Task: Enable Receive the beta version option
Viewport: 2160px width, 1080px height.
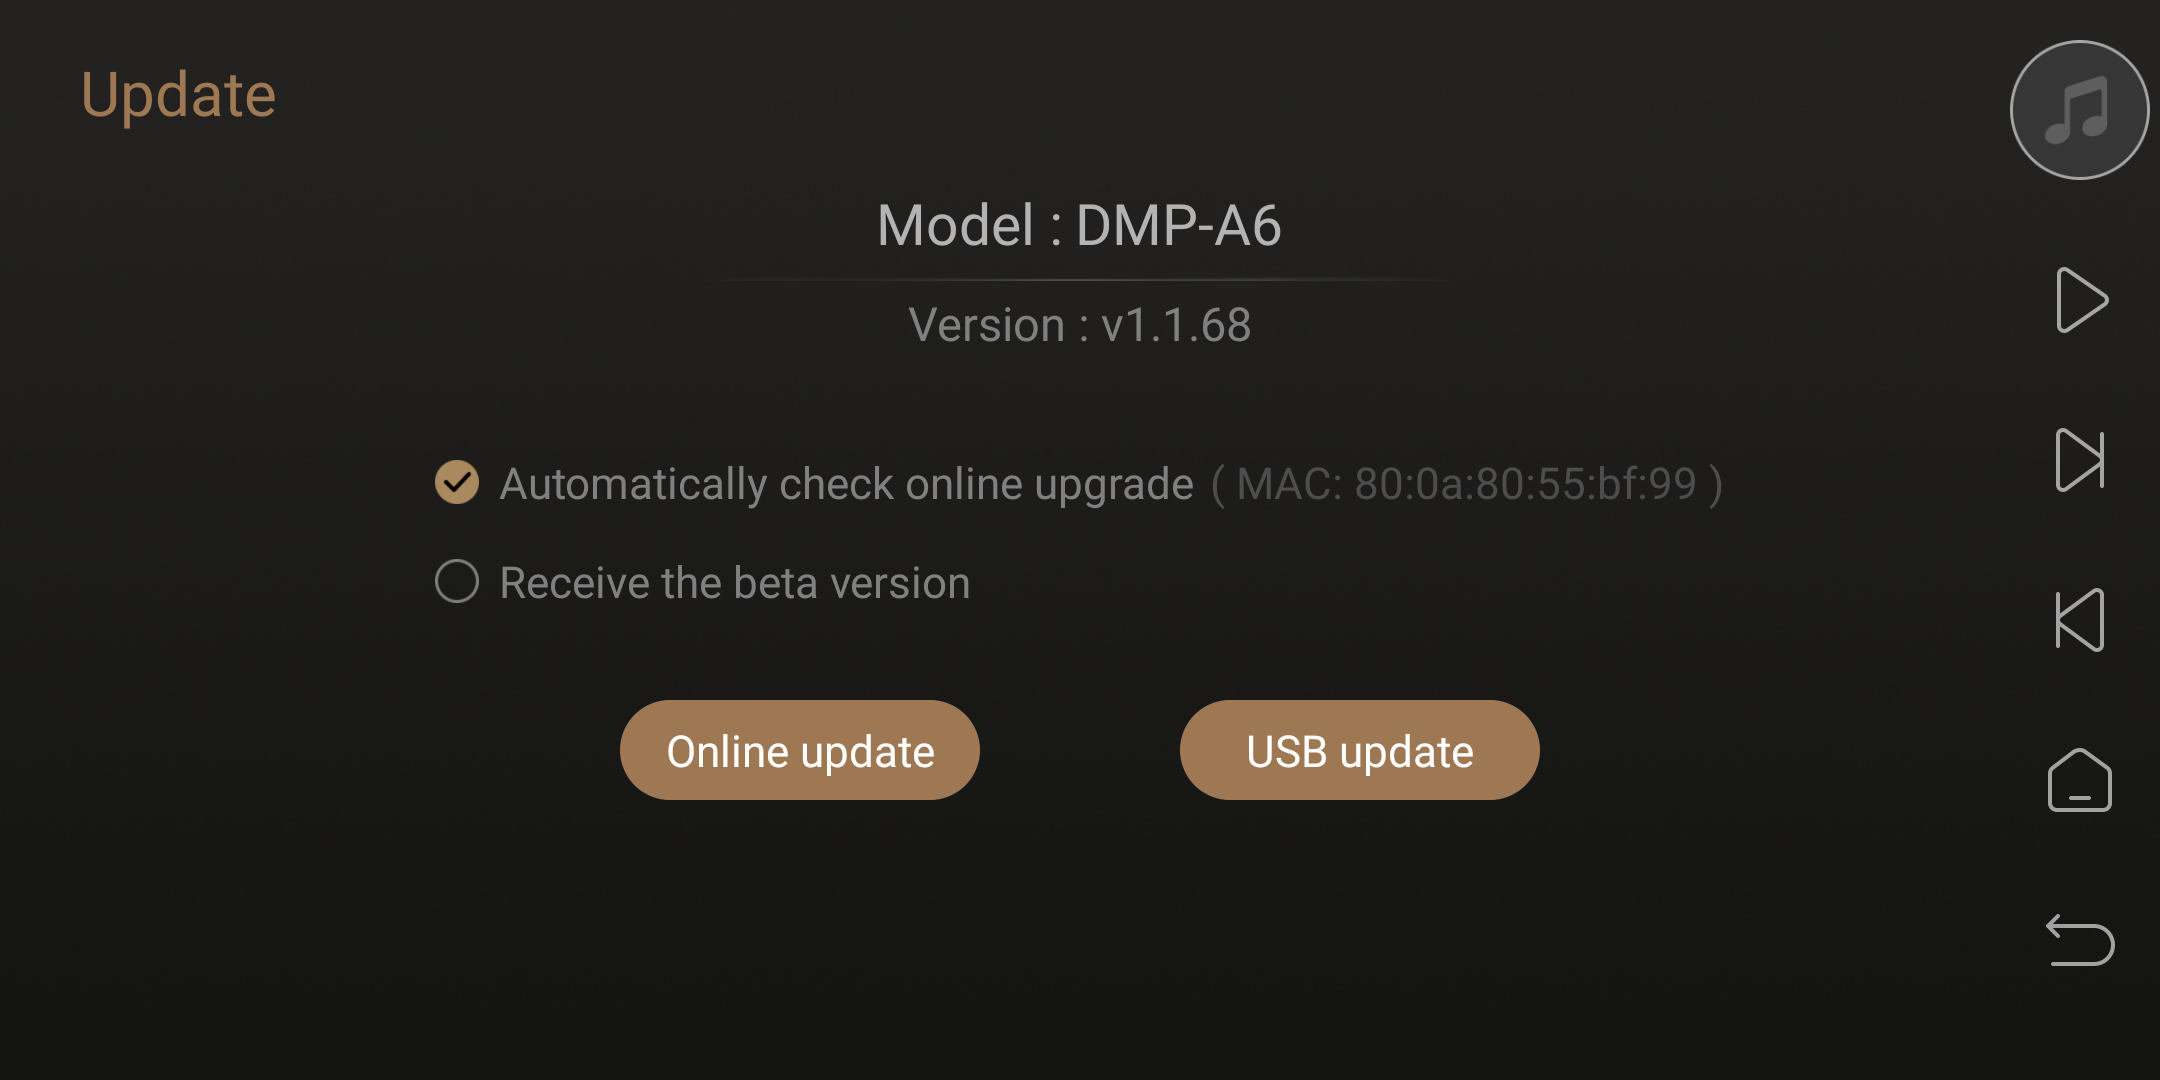Action: [x=457, y=581]
